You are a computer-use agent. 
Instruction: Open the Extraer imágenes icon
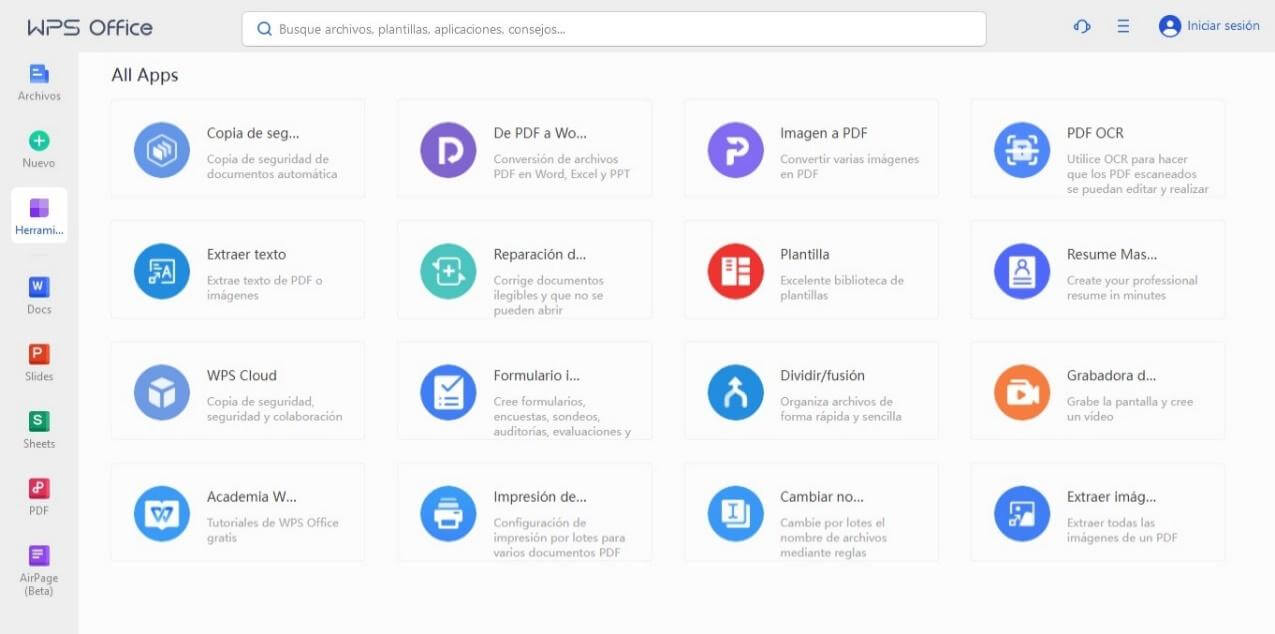click(x=1022, y=514)
